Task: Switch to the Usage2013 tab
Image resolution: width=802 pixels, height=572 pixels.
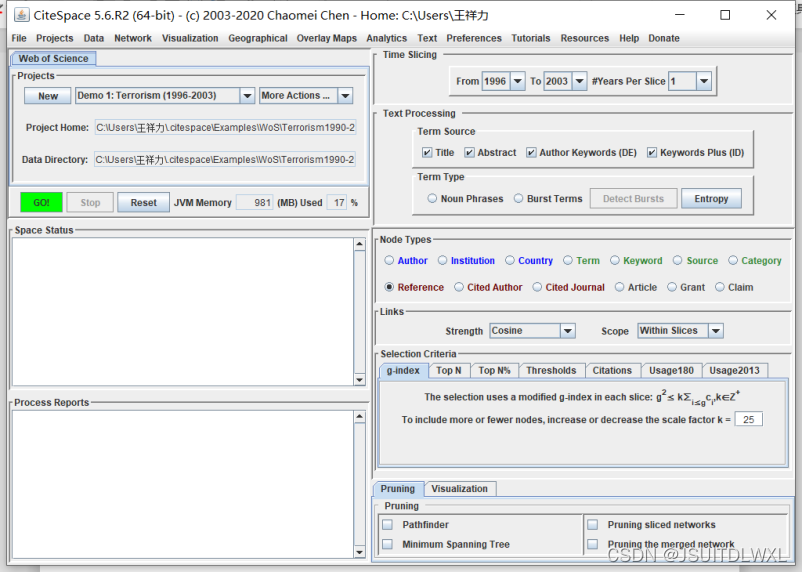Action: (x=734, y=370)
